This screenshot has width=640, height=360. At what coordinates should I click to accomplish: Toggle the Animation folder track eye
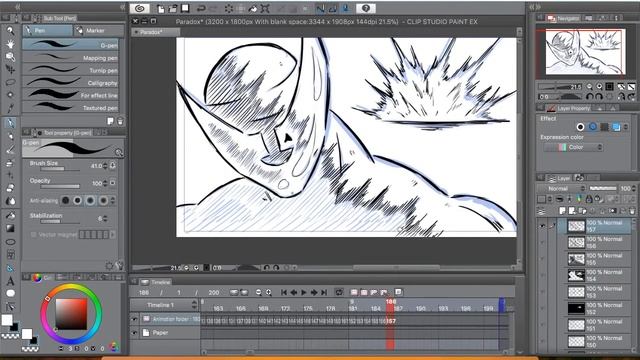coord(134,319)
